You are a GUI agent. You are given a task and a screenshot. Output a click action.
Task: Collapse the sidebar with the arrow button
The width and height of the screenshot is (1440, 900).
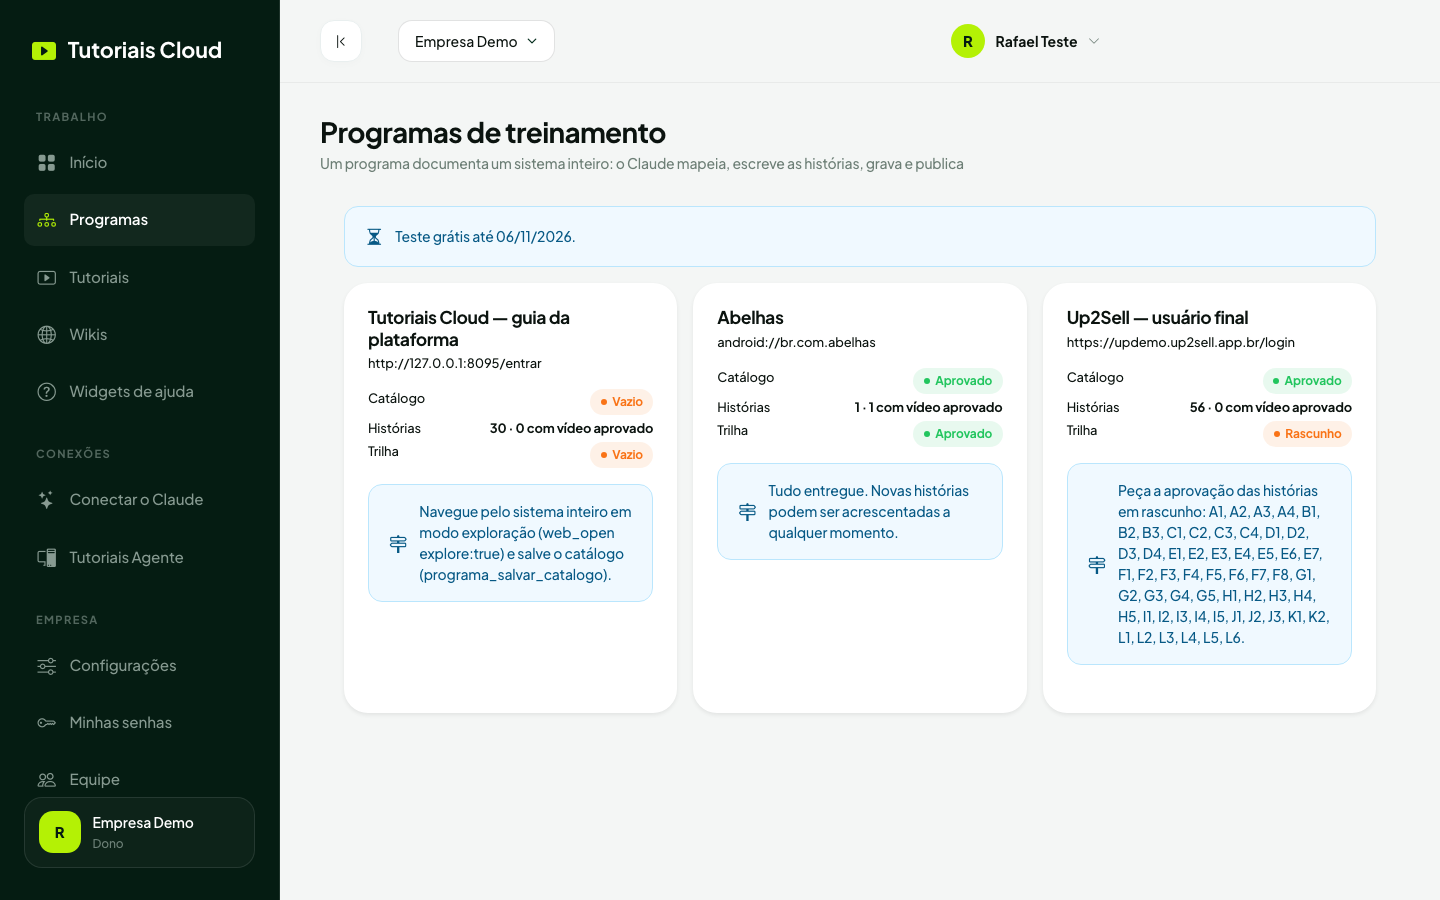click(341, 41)
